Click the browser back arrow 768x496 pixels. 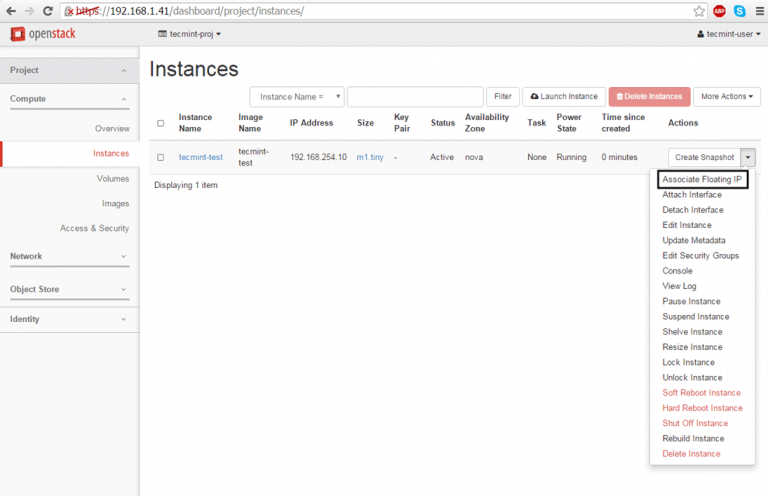coord(10,11)
